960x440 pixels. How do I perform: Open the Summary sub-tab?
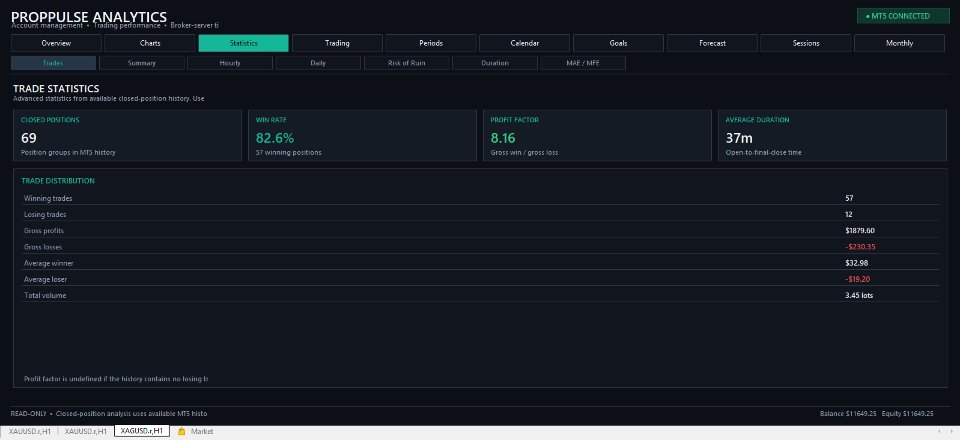pyautogui.click(x=142, y=63)
